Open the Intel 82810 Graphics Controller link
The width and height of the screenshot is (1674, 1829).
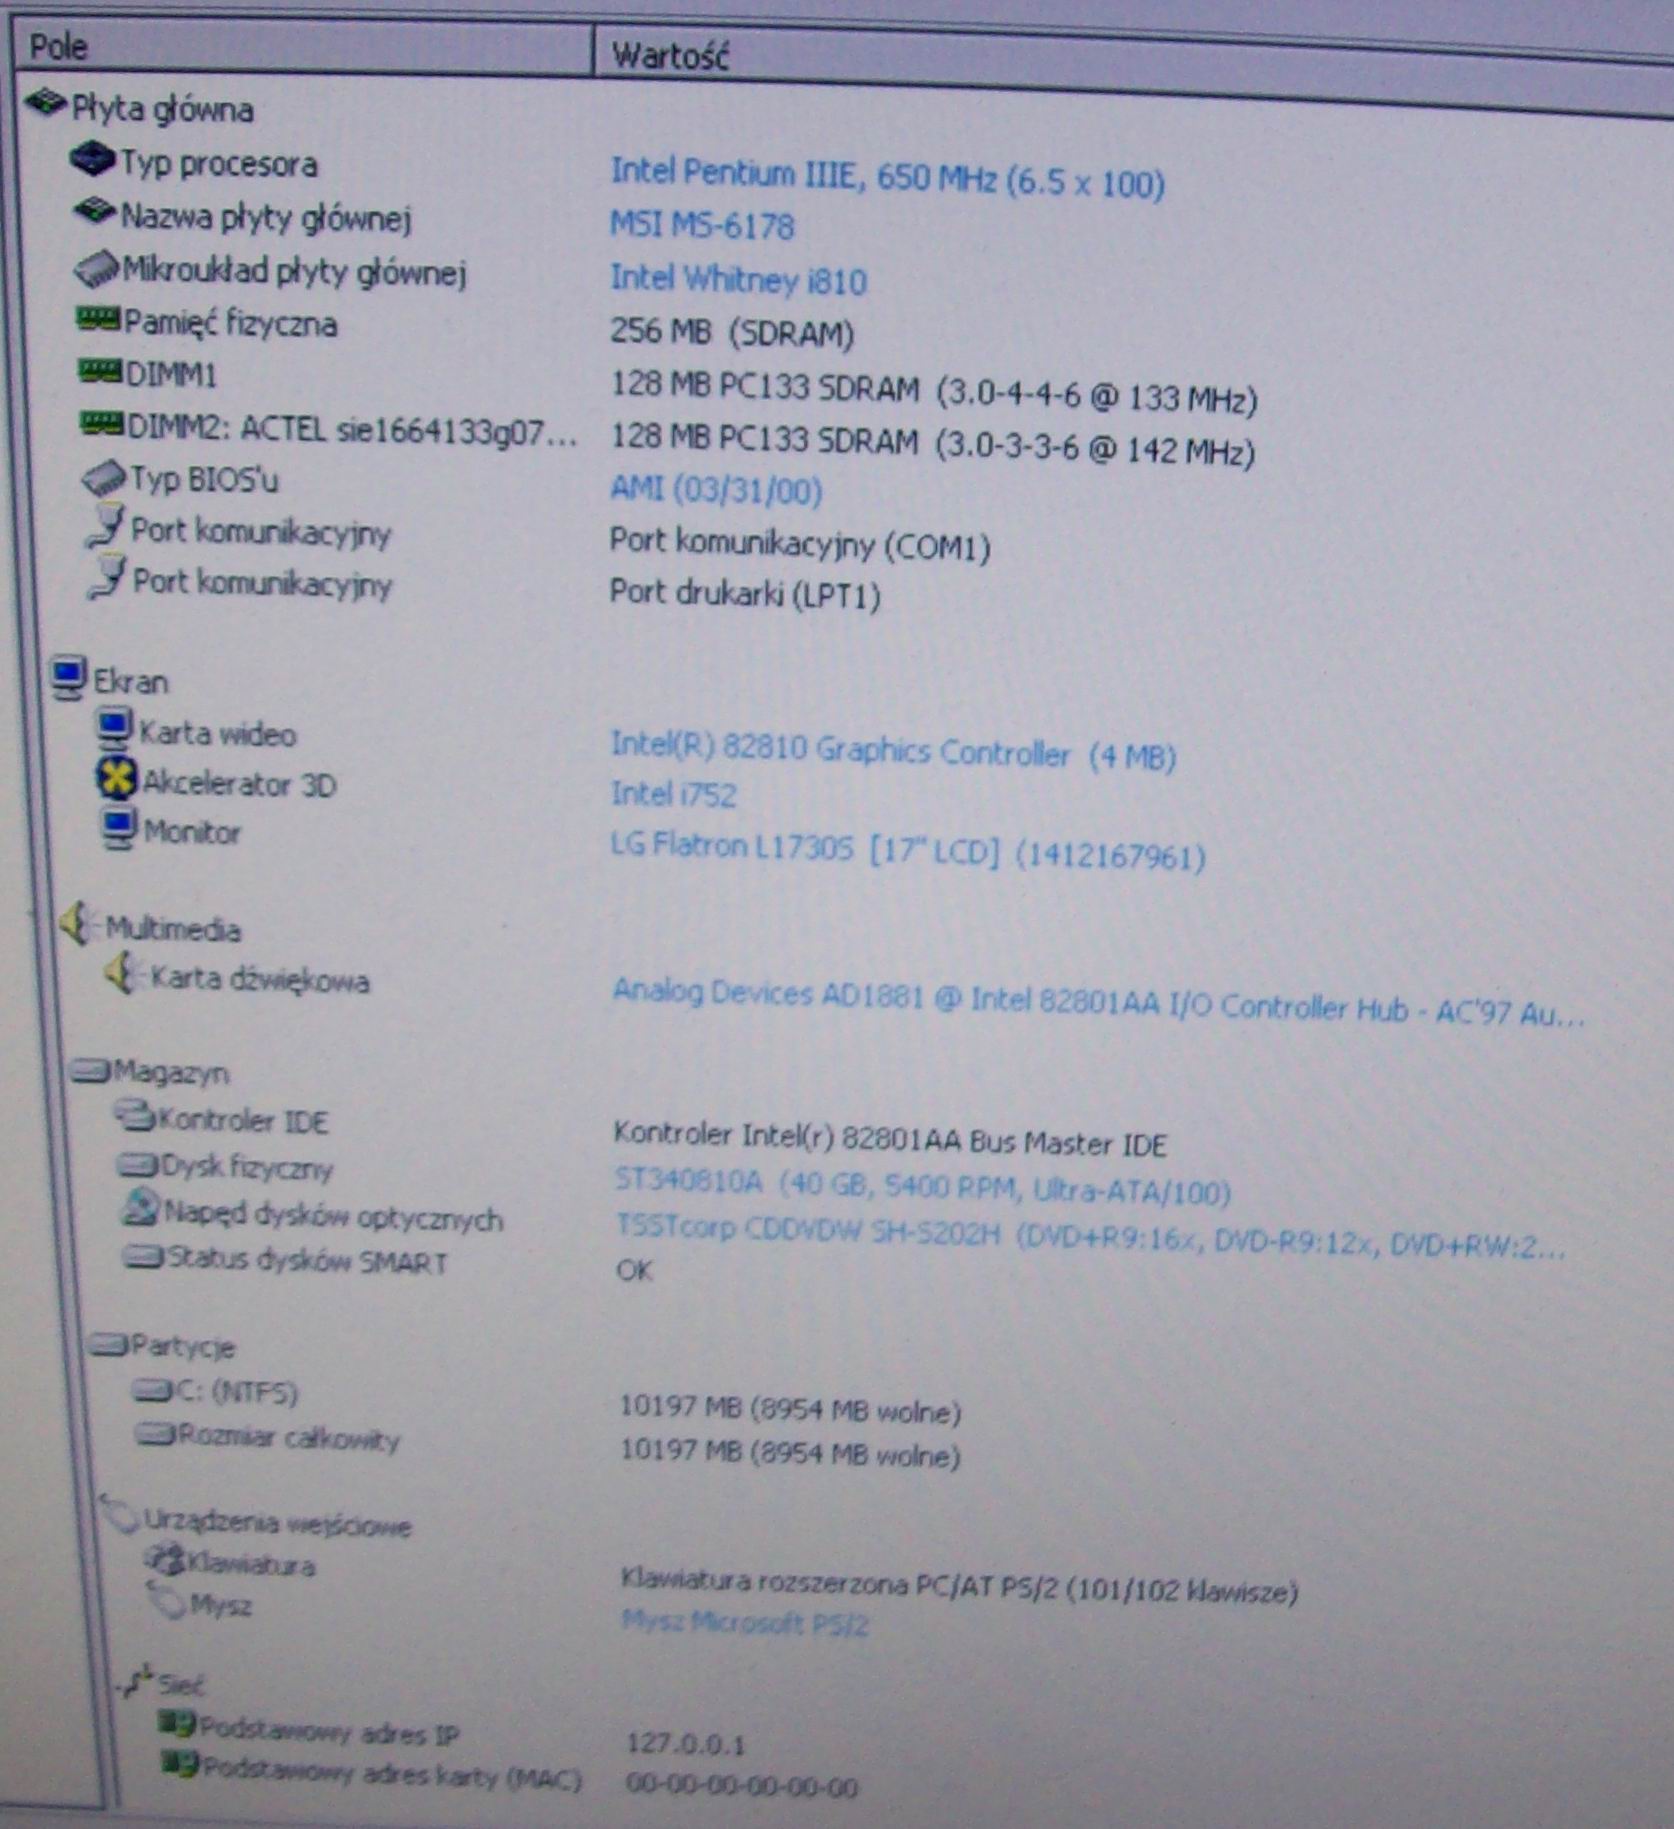894,752
